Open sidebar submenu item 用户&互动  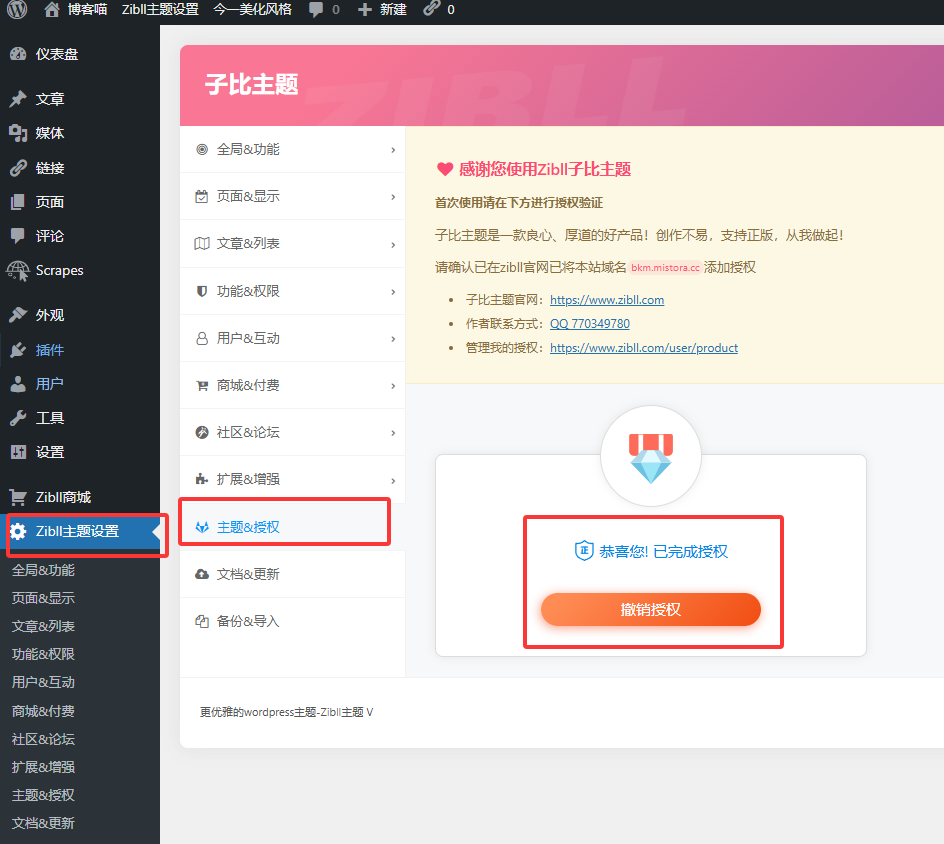coord(43,682)
